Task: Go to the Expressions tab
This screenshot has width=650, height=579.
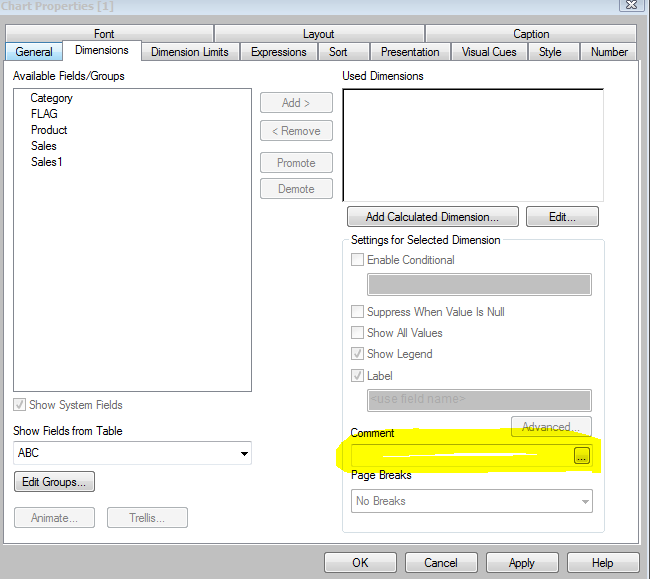Action: (279, 52)
